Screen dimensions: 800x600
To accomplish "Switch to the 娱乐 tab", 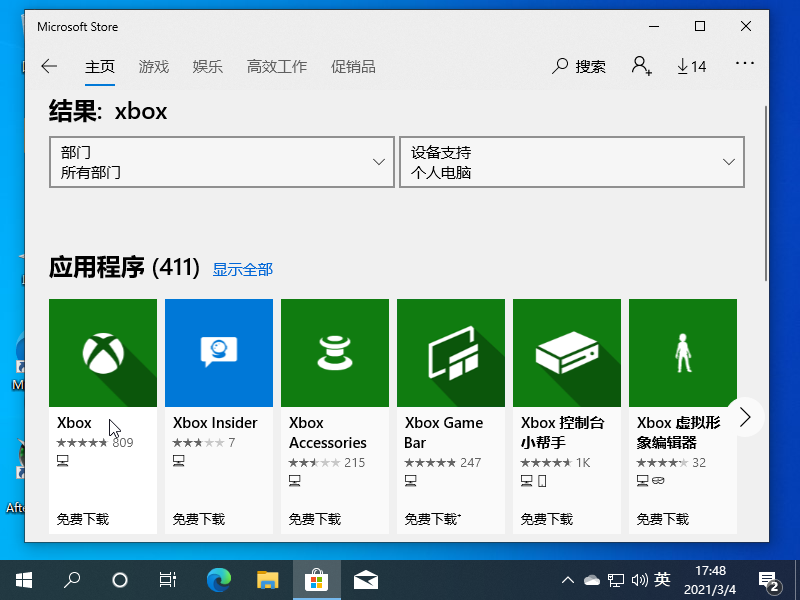I will tap(208, 67).
